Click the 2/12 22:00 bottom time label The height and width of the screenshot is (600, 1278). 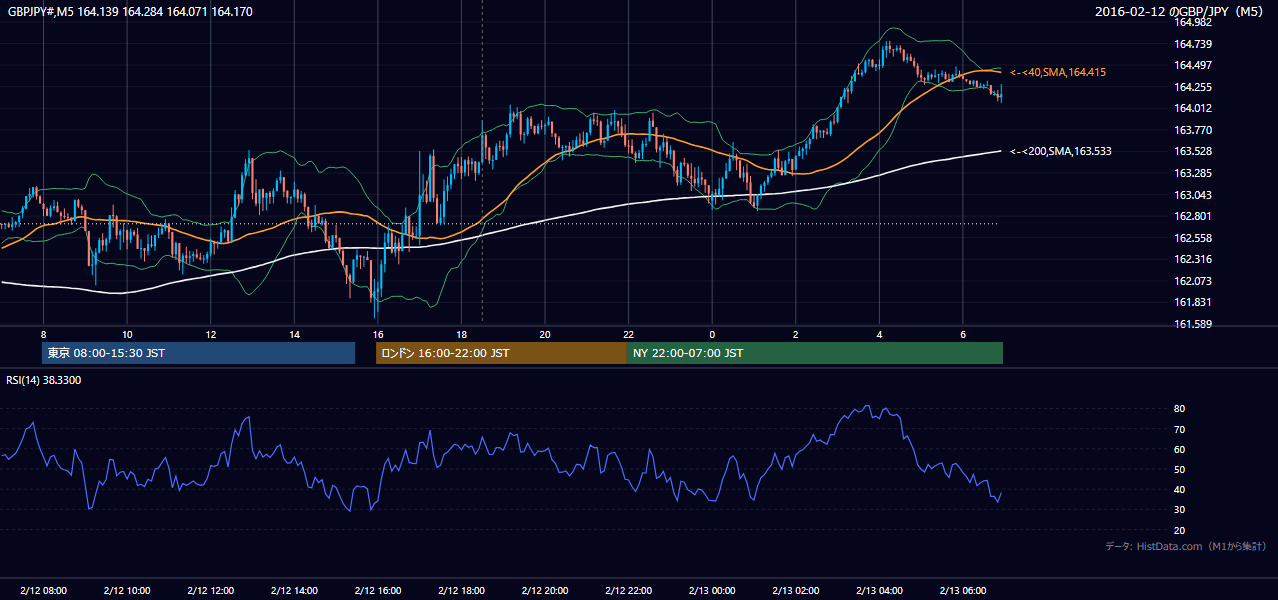pos(628,591)
